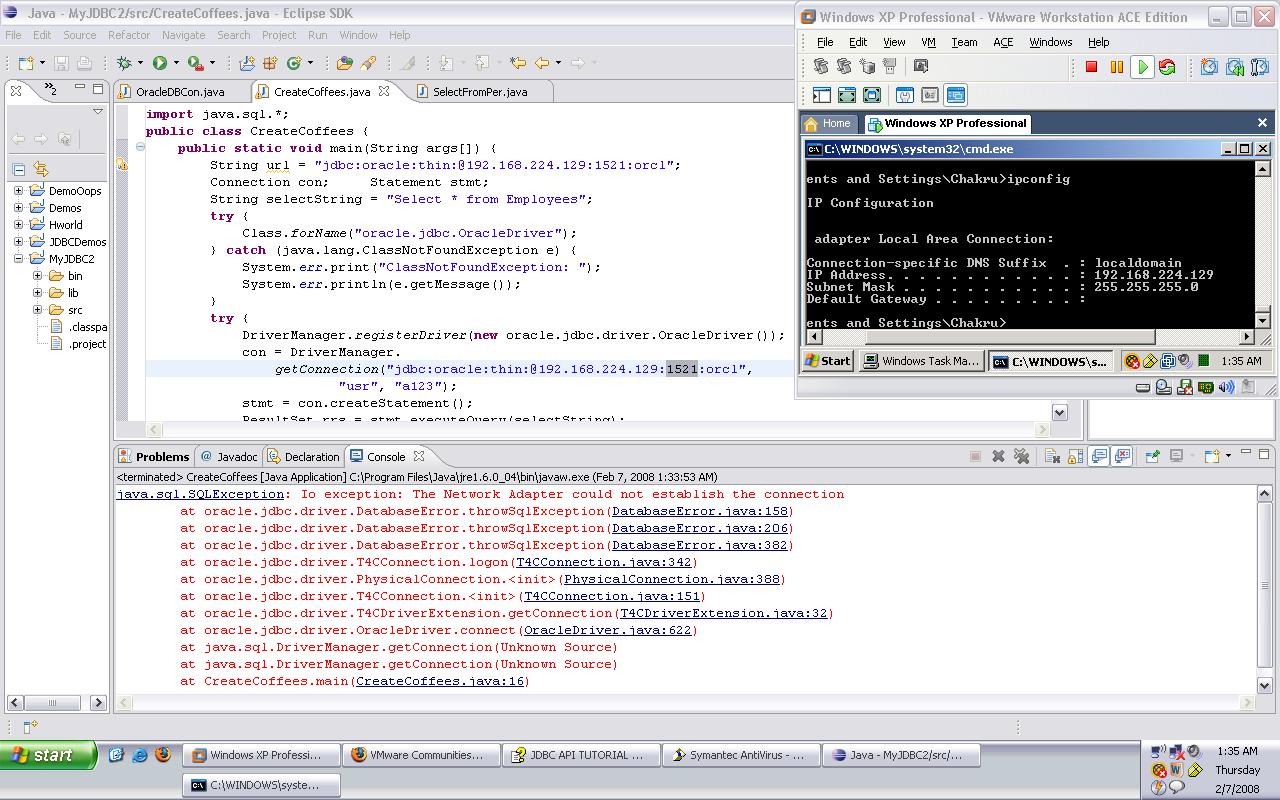
Task: Expand the Hworld project node
Action: 18,225
